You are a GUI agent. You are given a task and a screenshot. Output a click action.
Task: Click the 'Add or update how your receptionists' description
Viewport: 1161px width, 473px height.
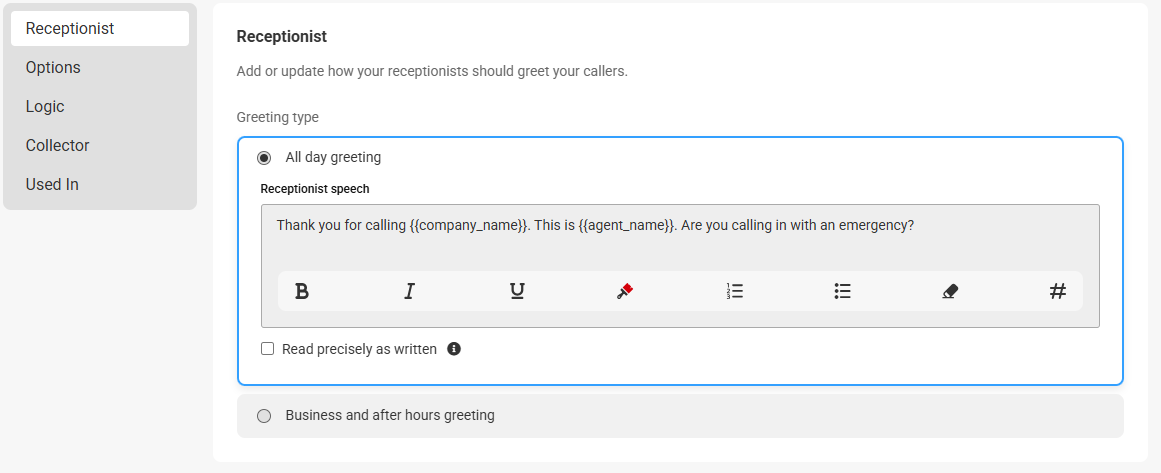click(432, 73)
